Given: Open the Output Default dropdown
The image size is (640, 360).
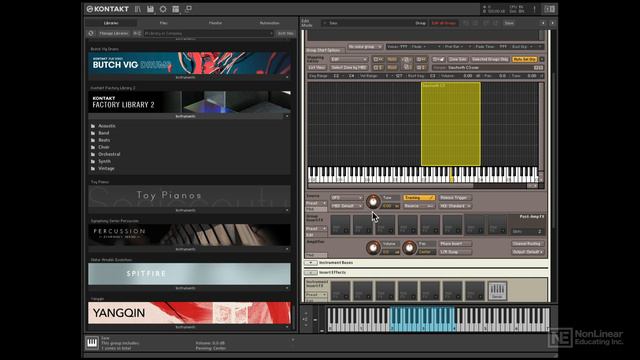Looking at the screenshot, I should coord(528,252).
